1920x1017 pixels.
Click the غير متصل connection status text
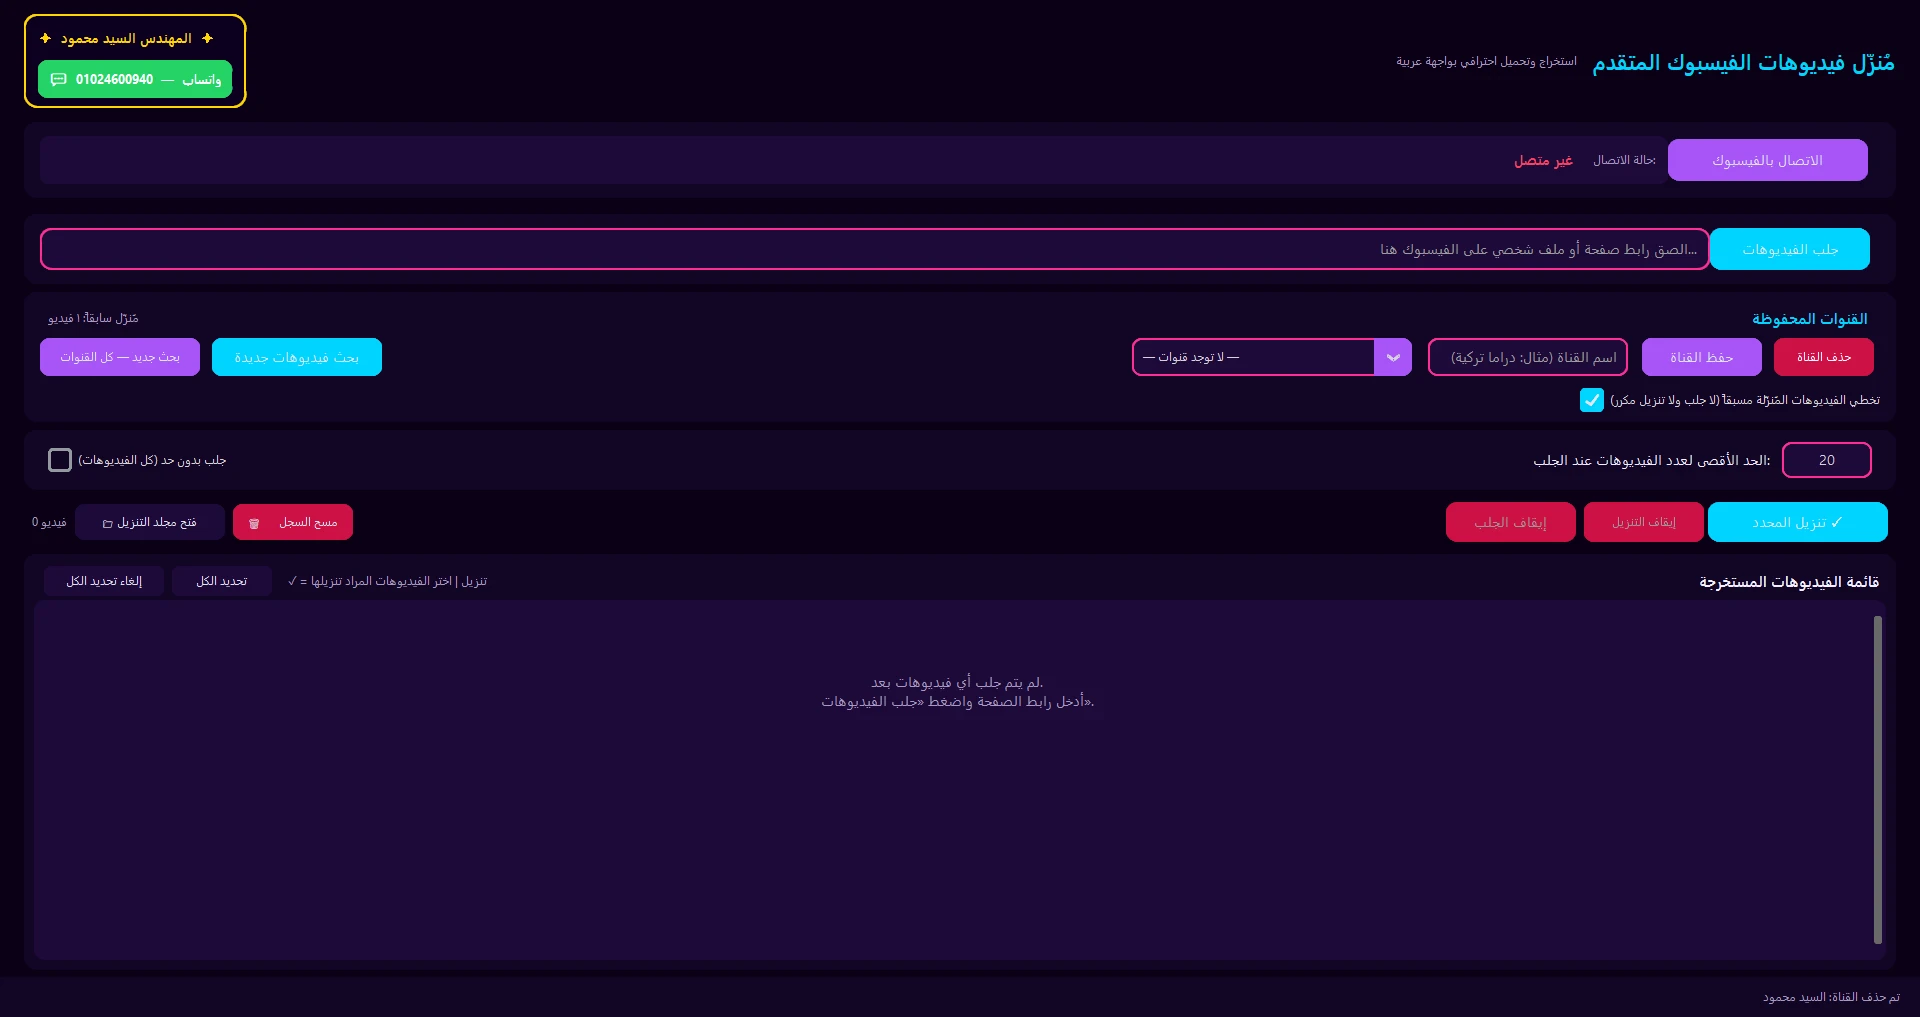point(1543,160)
